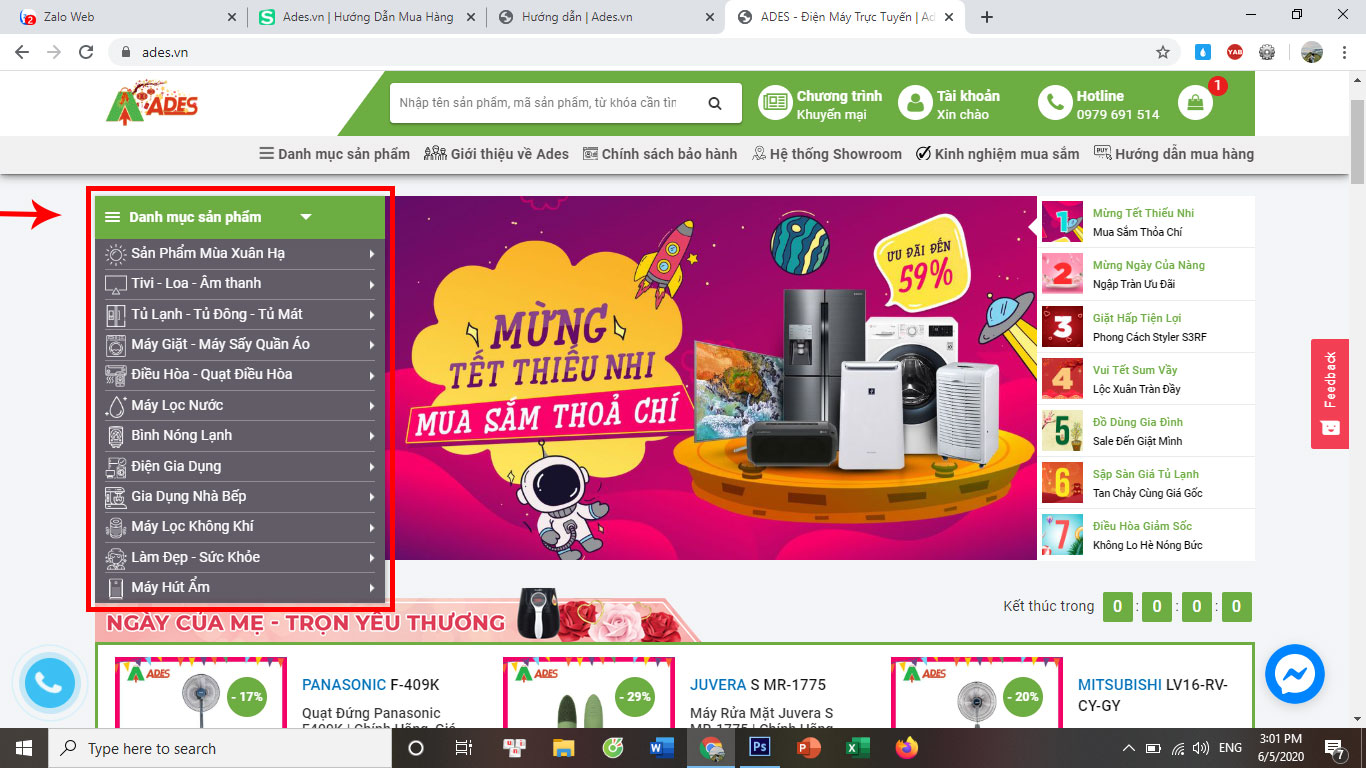Collapse the green Danh mục sản phẩm sidebar arrow
The height and width of the screenshot is (768, 1366).
pos(306,217)
